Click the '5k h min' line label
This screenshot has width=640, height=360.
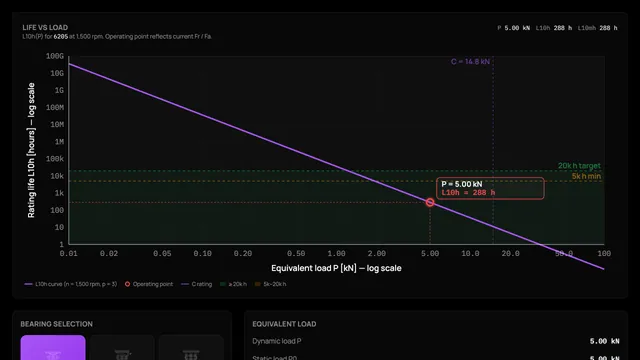tap(586, 176)
